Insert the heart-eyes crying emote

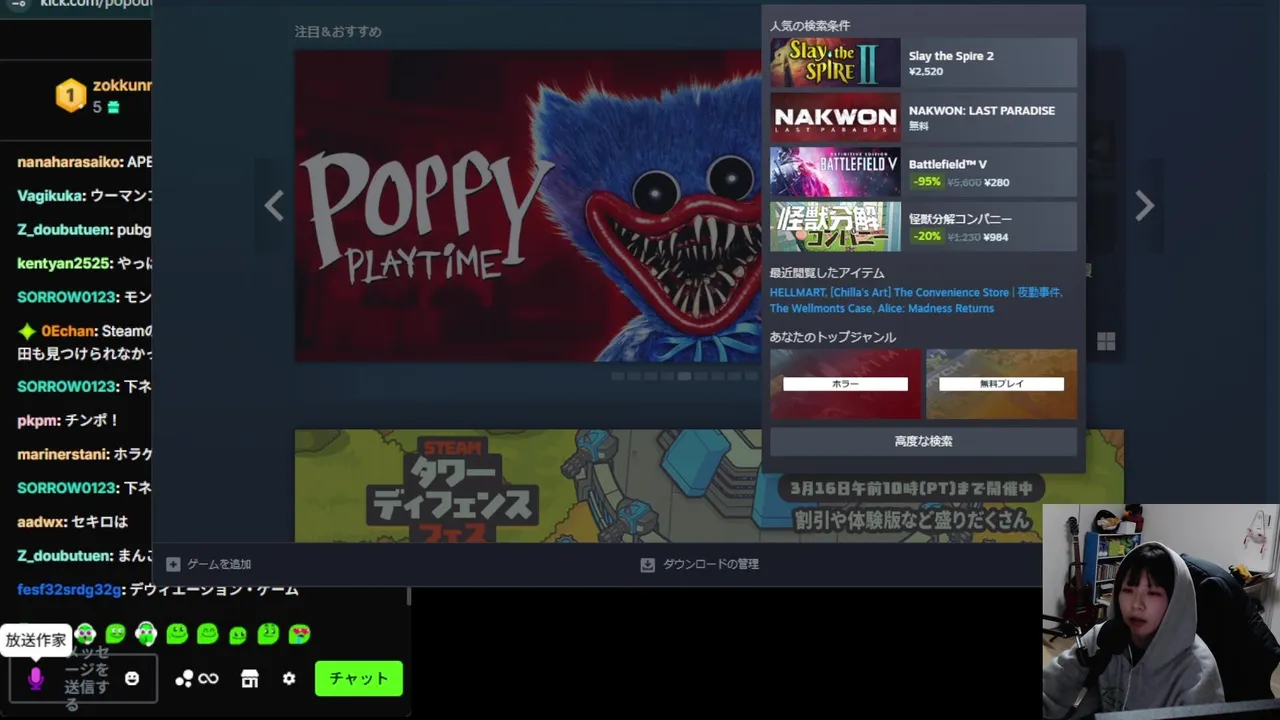(299, 634)
